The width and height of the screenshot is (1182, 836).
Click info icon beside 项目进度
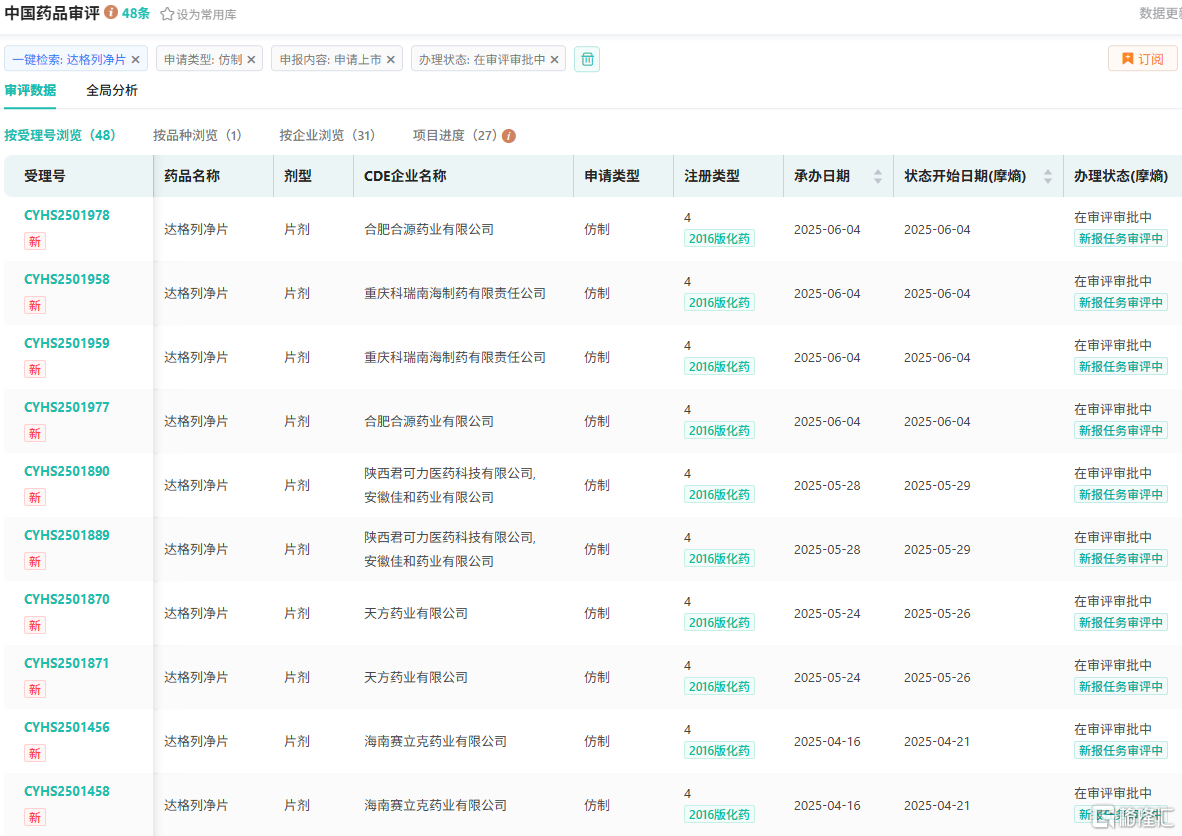pyautogui.click(x=509, y=136)
